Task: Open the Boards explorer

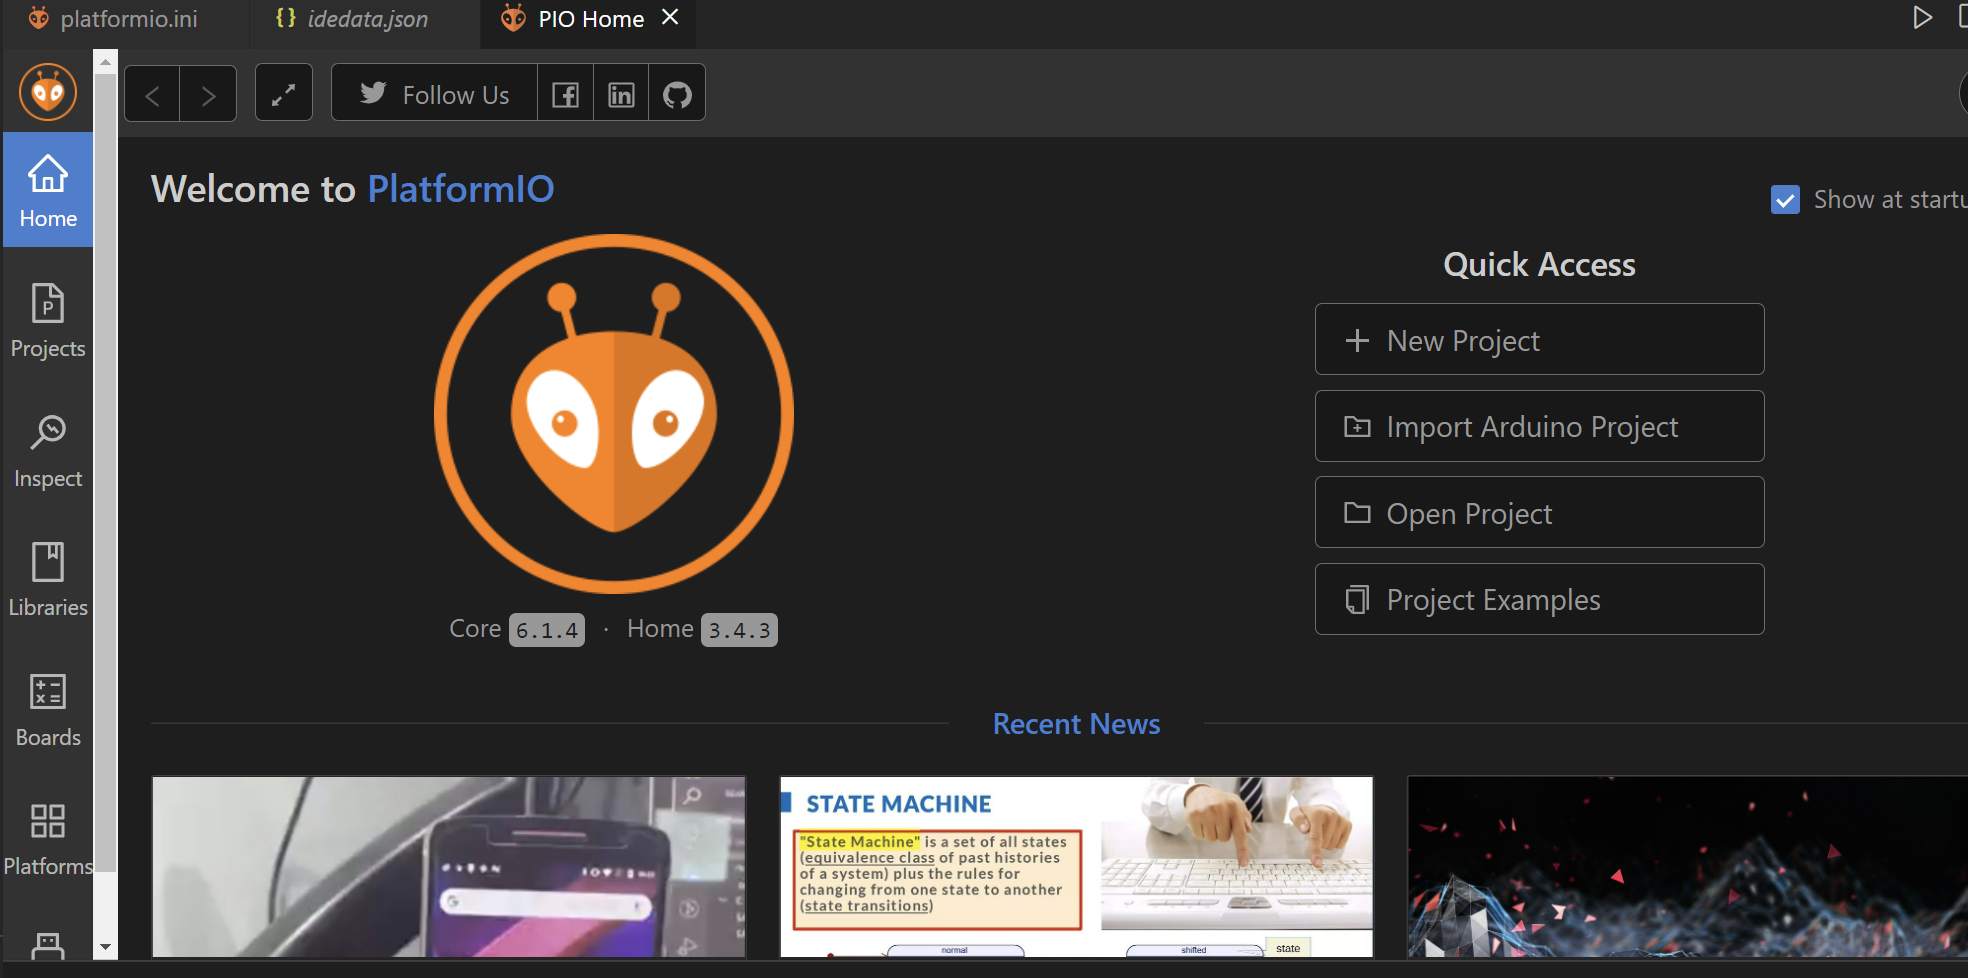Action: tap(47, 710)
